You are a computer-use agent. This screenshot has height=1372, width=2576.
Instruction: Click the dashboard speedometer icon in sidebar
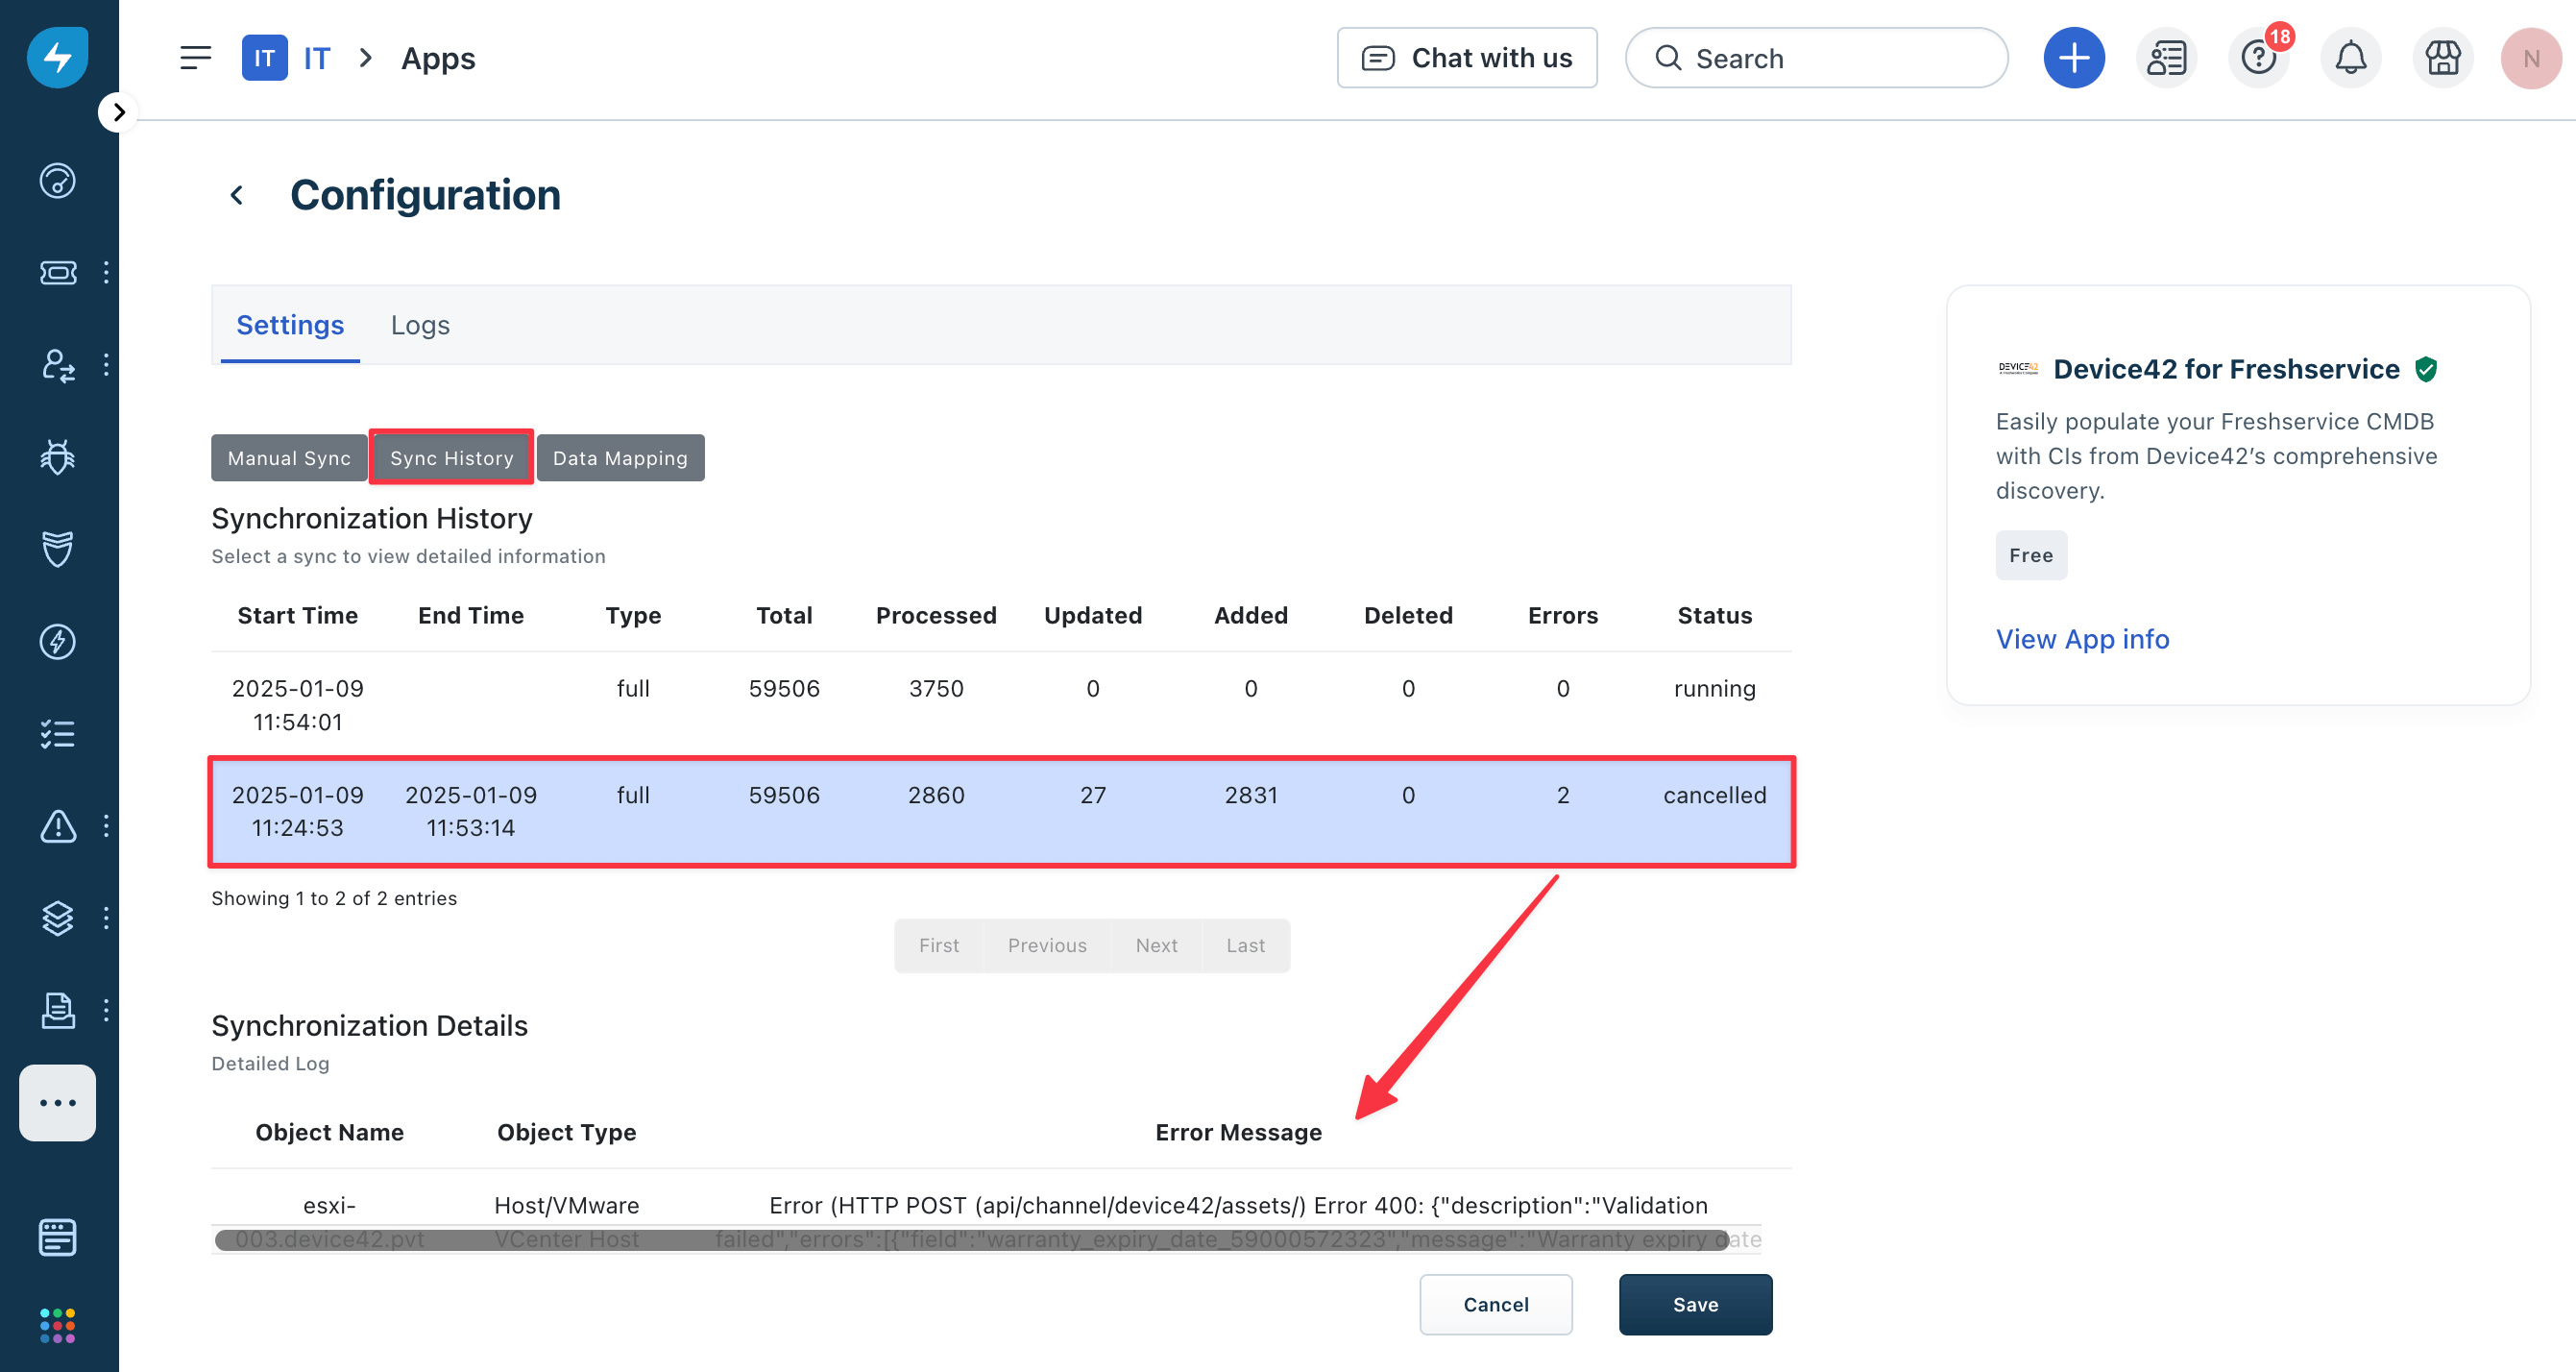pyautogui.click(x=57, y=181)
